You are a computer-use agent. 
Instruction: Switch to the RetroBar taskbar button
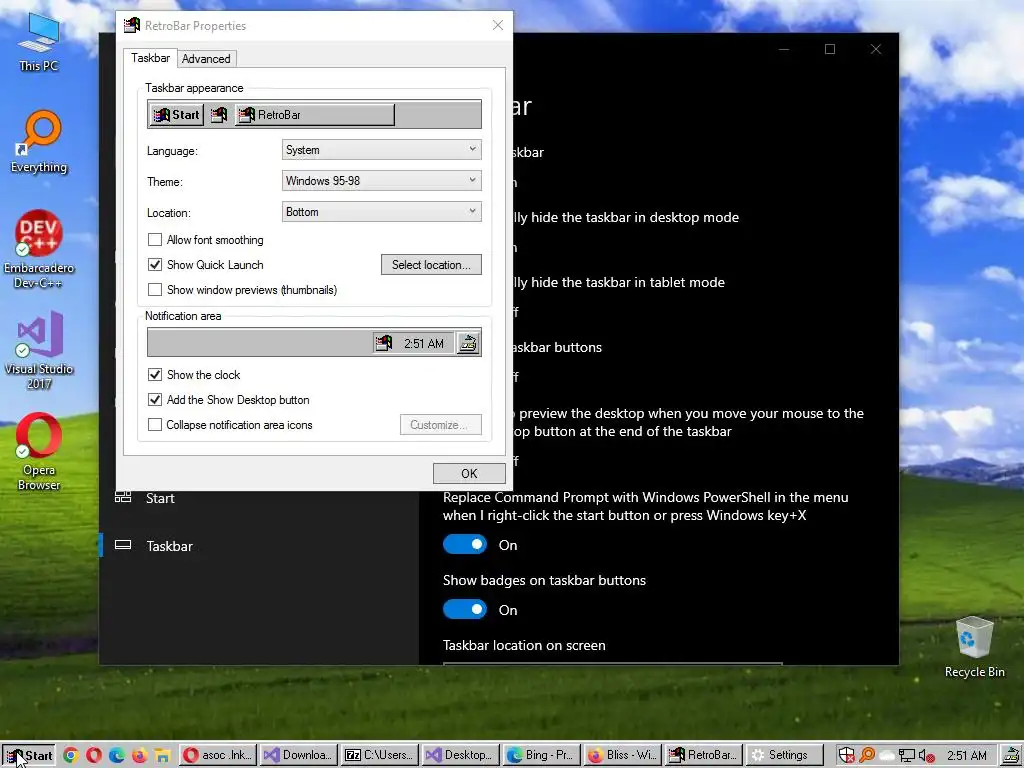click(703, 756)
